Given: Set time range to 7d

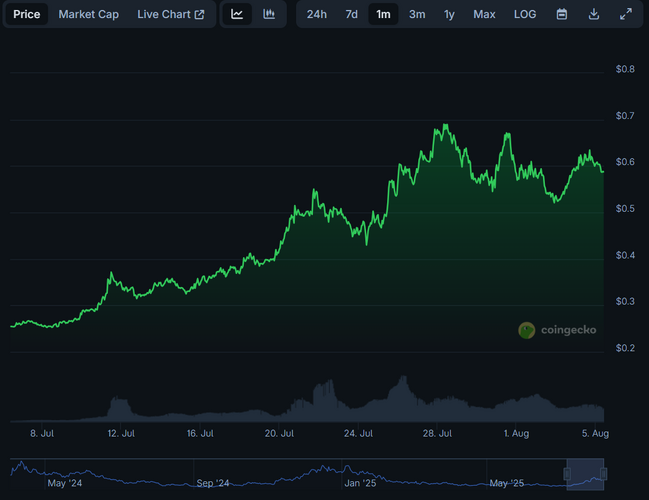Looking at the screenshot, I should point(351,14).
